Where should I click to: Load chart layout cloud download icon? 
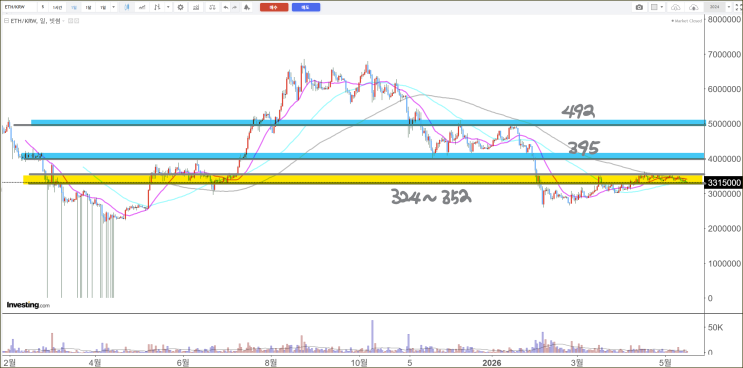[x=676, y=7]
